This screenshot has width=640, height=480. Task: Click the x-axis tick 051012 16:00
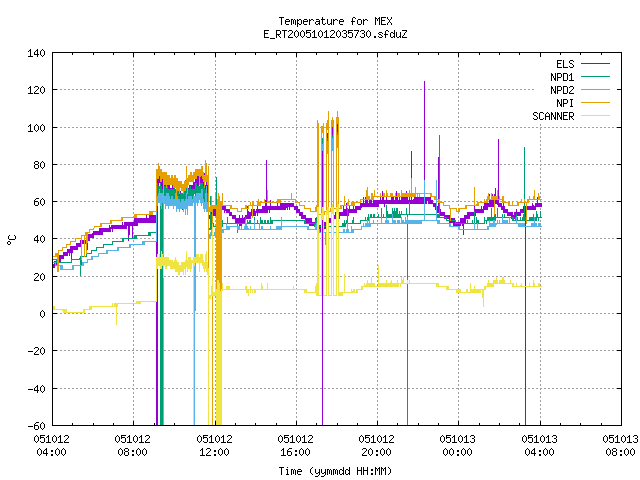pyautogui.click(x=296, y=446)
